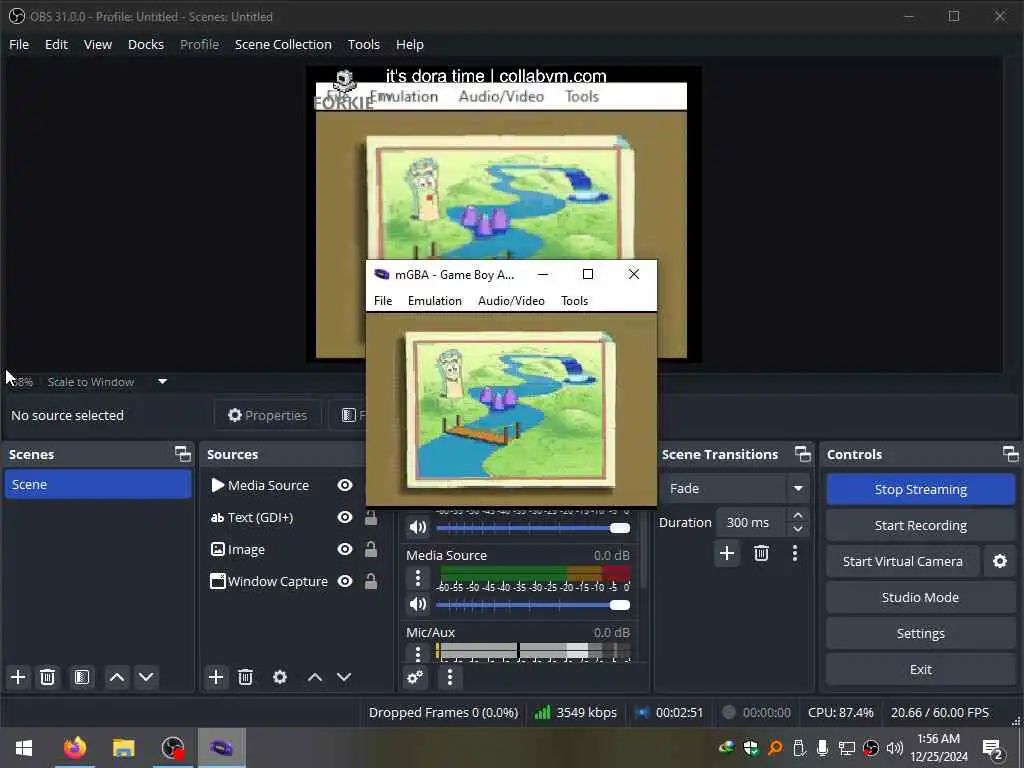1024x768 pixels.
Task: Open source properties with the gear icon in Sources
Action: (280, 677)
